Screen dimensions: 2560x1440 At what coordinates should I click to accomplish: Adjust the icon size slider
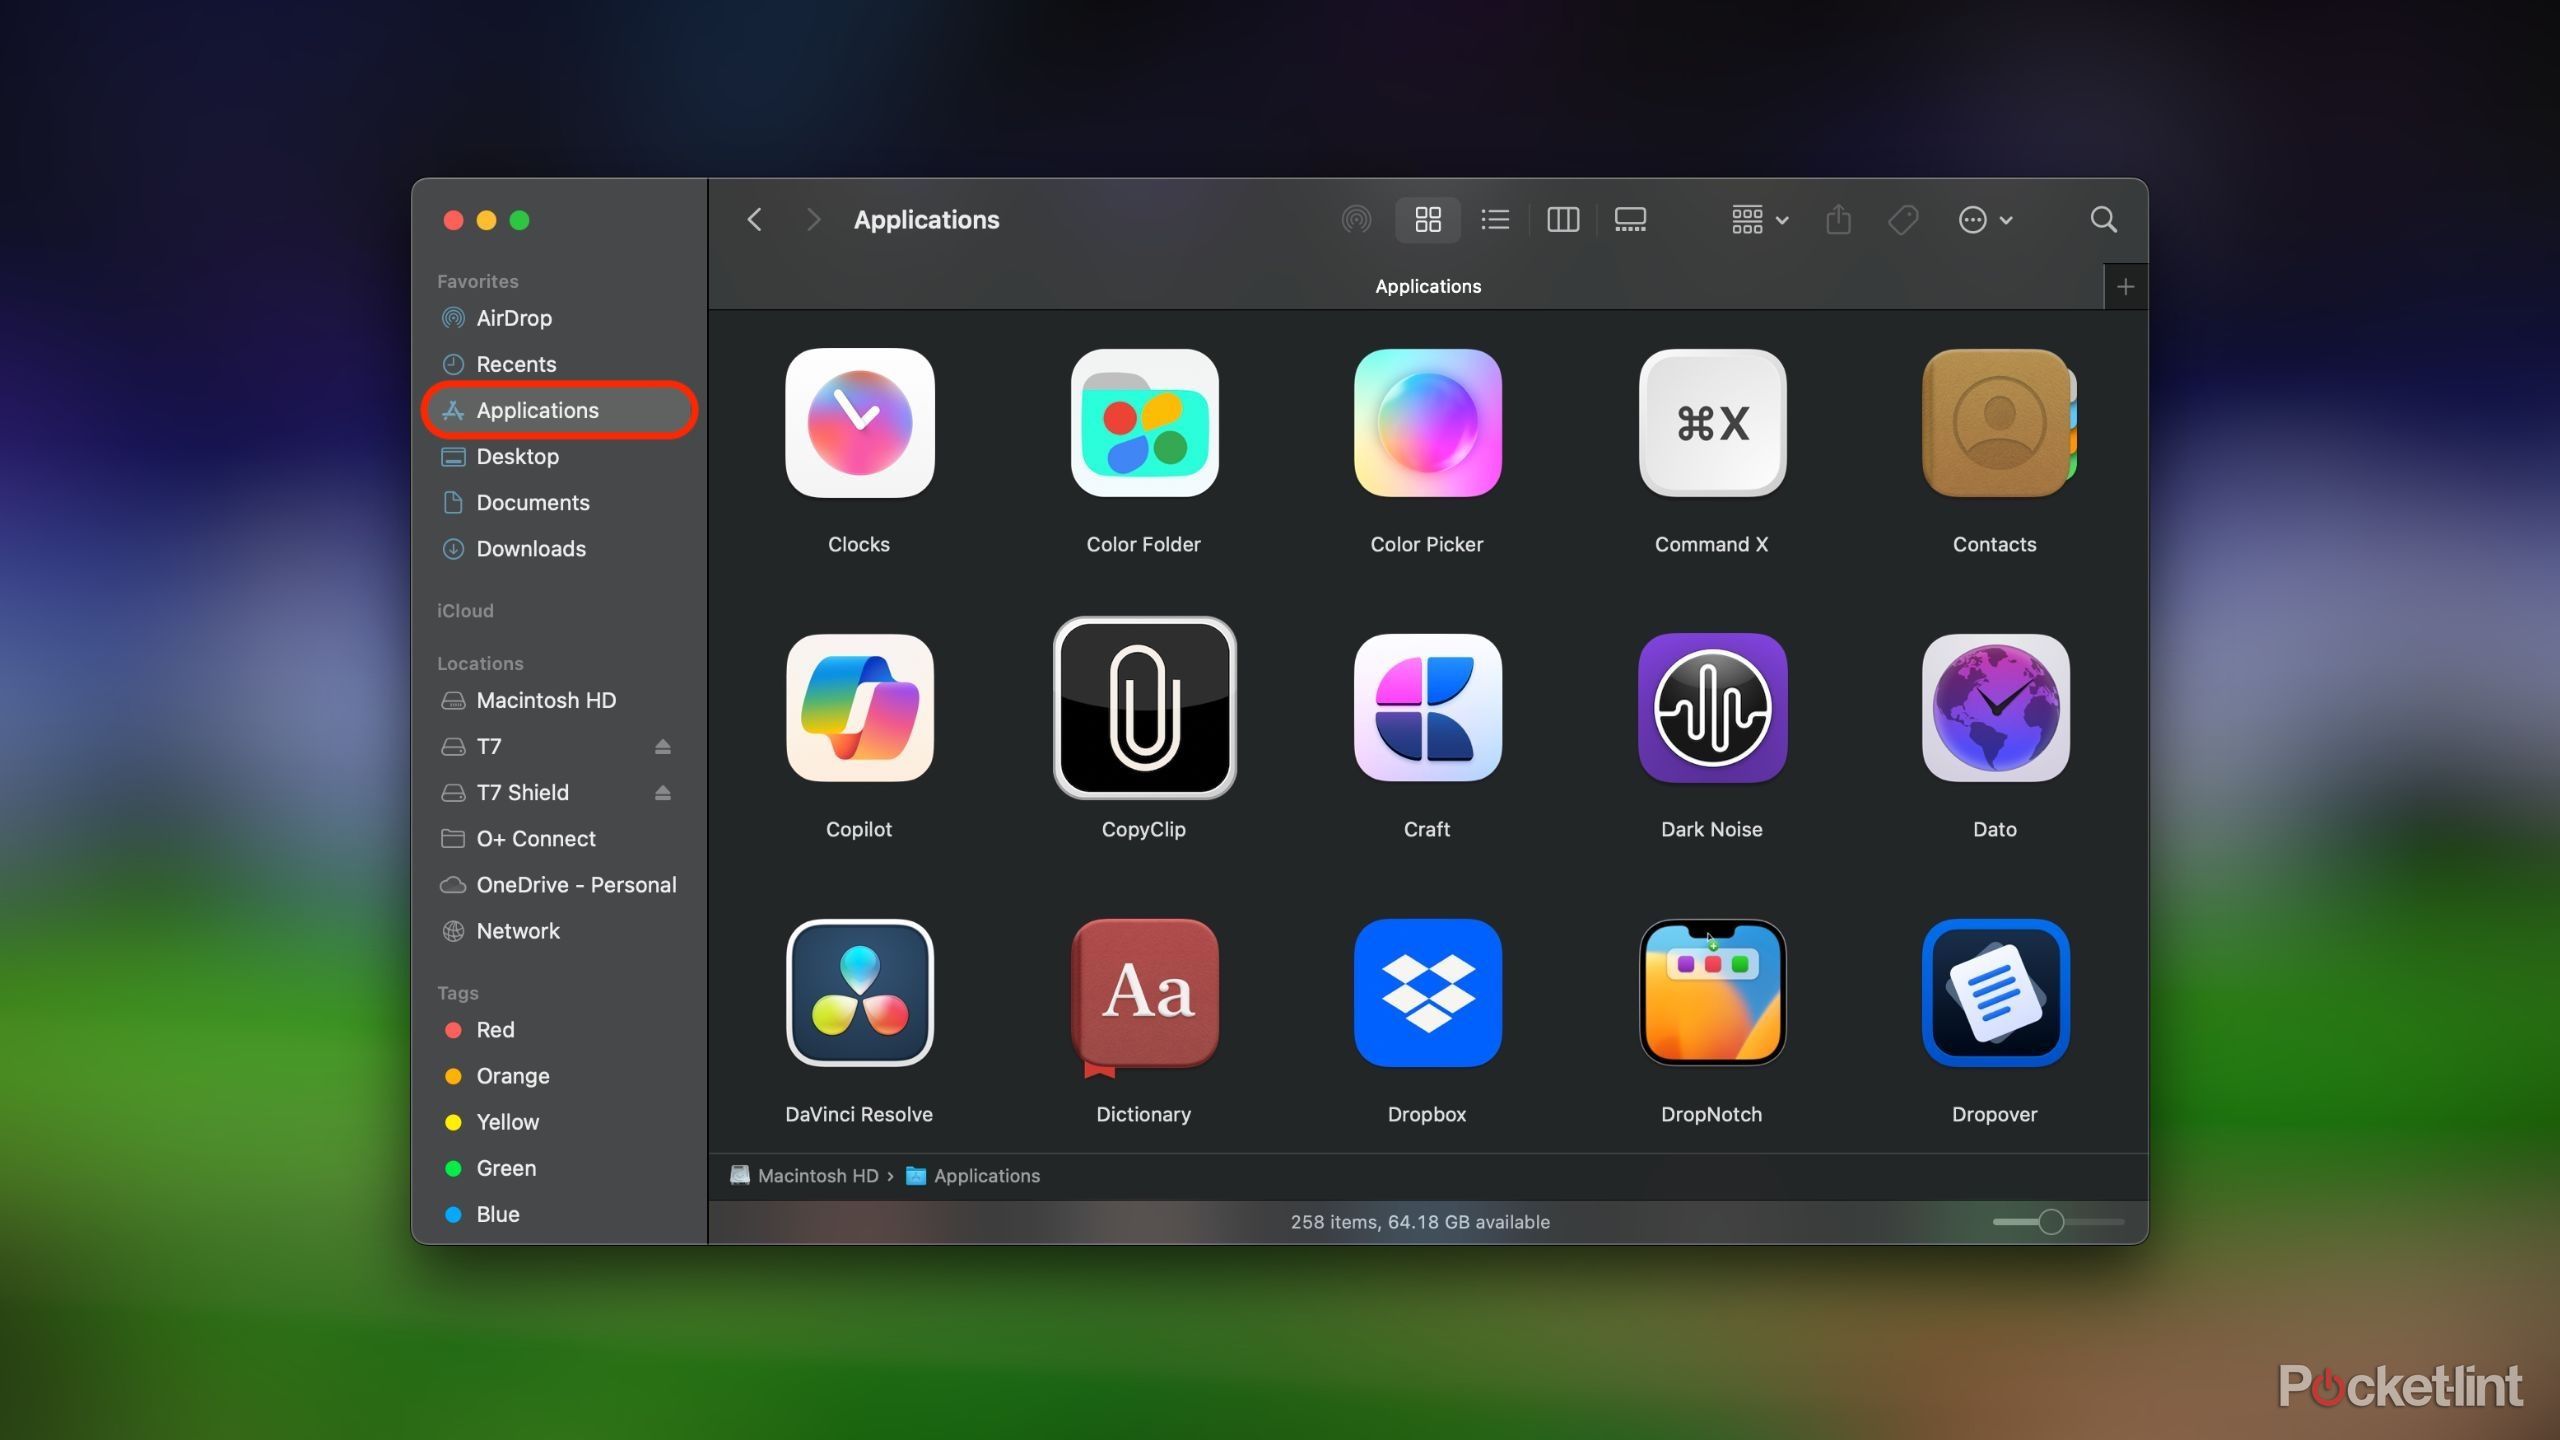[2050, 1222]
